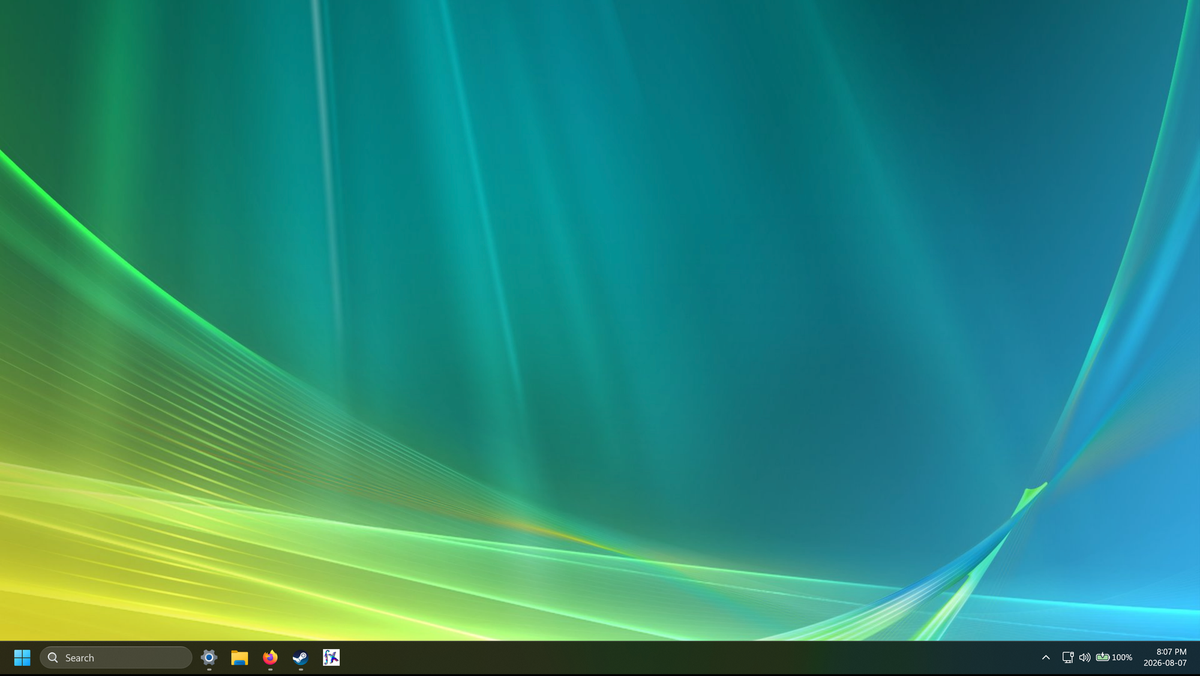This screenshot has height=676, width=1200.
Task: Click the volume speaker tray icon
Action: [1085, 657]
